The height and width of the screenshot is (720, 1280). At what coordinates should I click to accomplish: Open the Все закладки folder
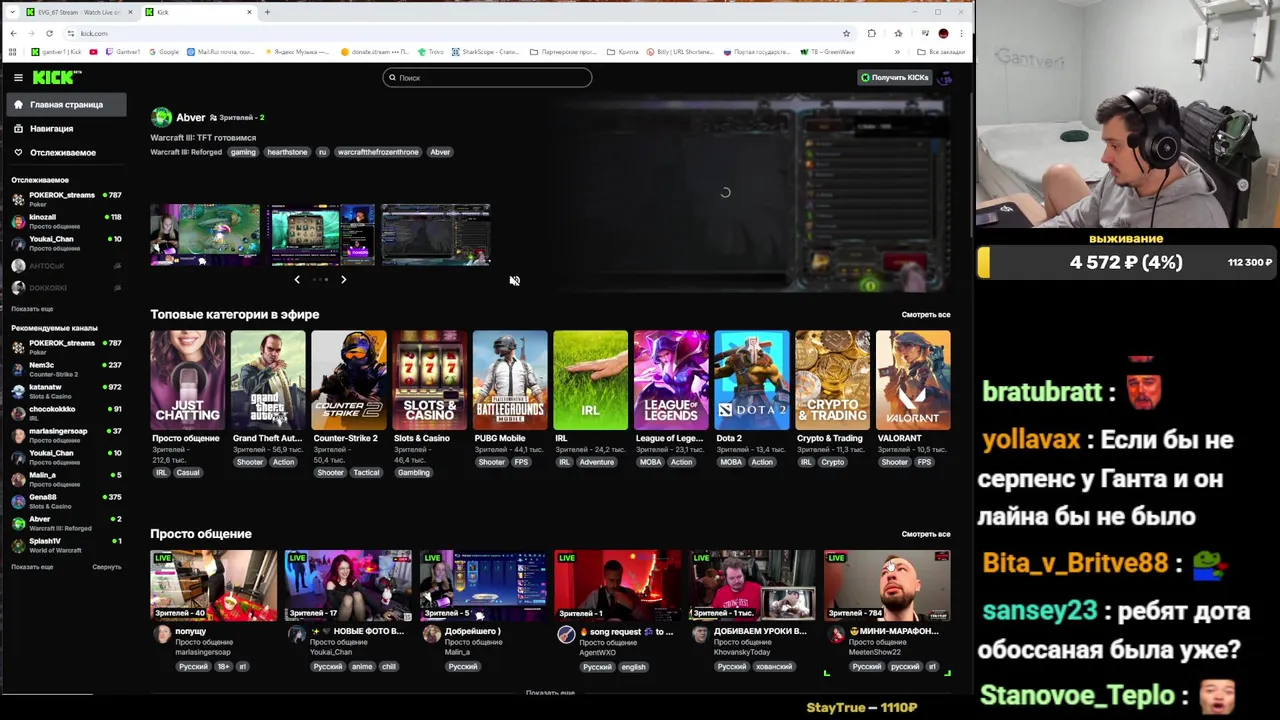(941, 52)
